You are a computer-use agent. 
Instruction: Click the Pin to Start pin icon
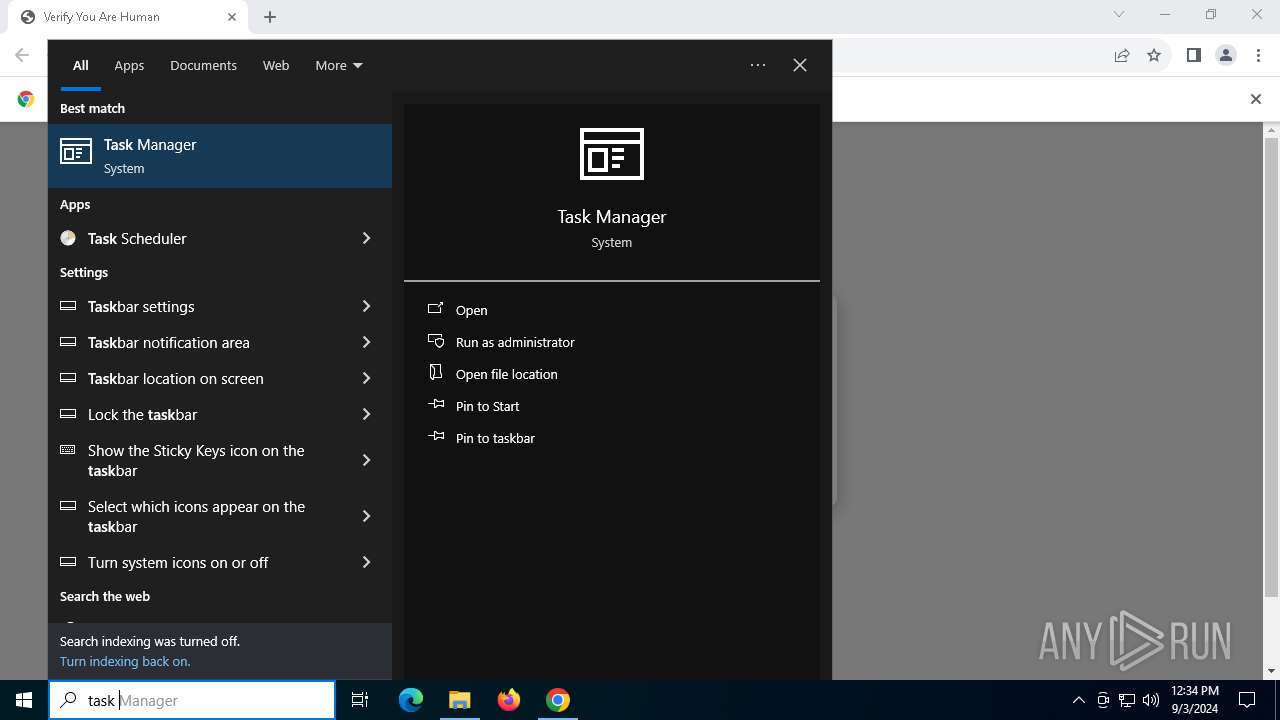(435, 405)
